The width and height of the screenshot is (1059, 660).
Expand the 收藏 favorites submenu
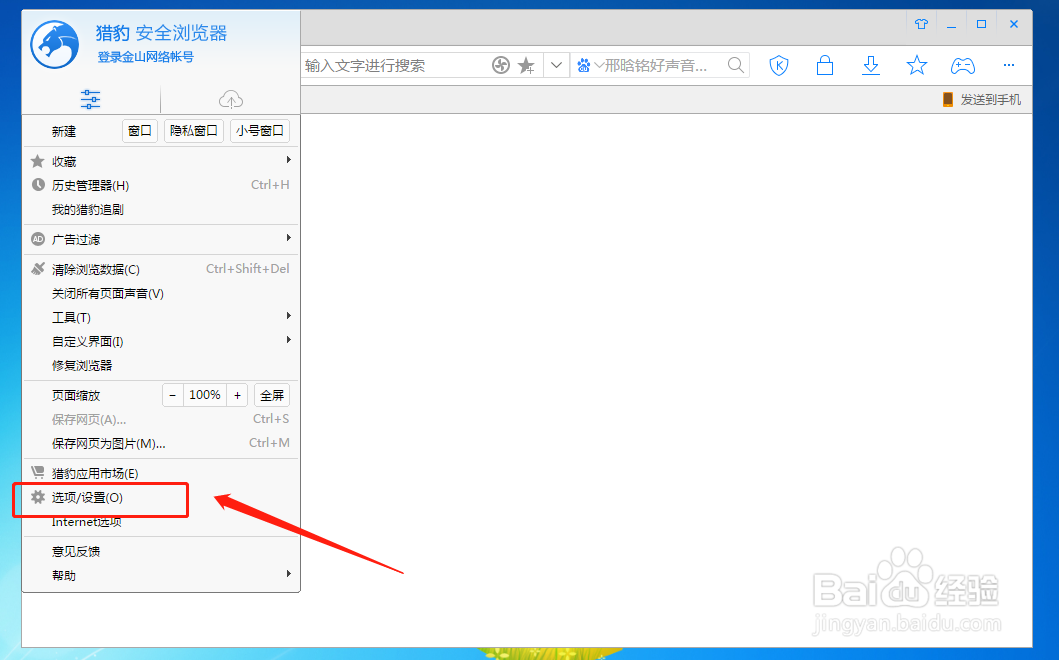click(x=161, y=161)
